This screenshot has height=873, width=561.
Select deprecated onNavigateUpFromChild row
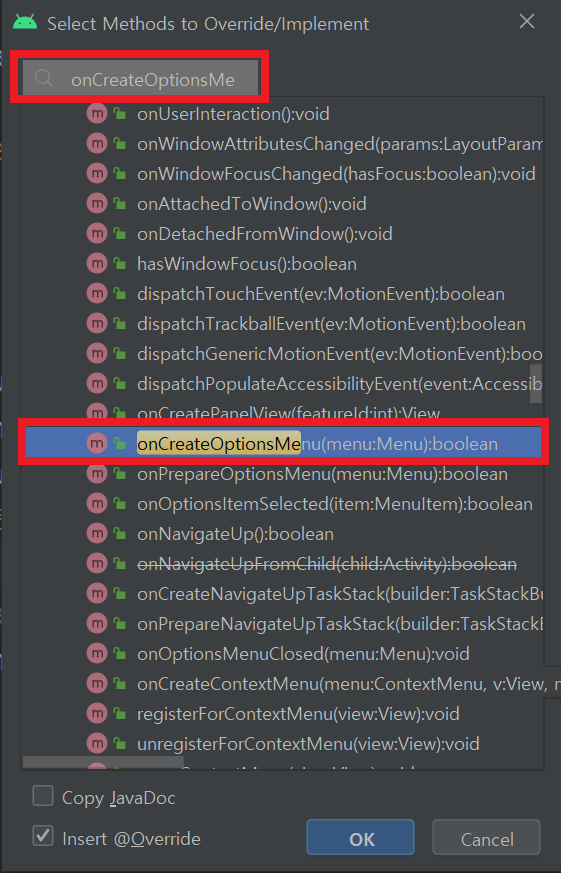point(282,565)
